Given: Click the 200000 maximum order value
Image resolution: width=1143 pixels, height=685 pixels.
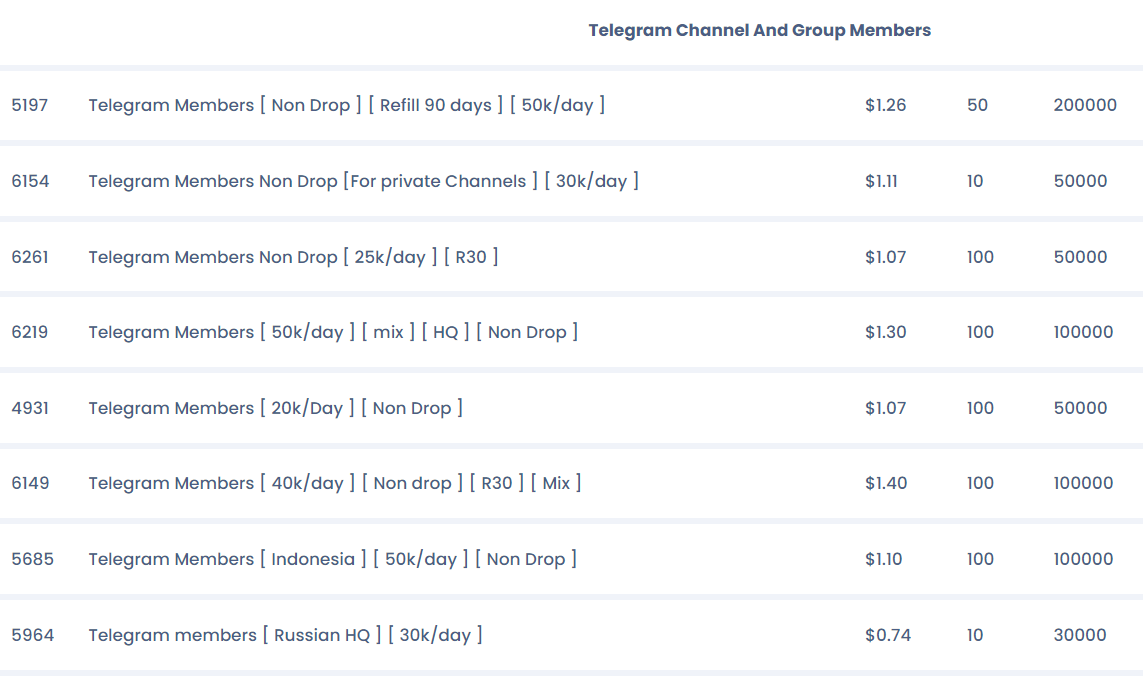Looking at the screenshot, I should click(1085, 105).
